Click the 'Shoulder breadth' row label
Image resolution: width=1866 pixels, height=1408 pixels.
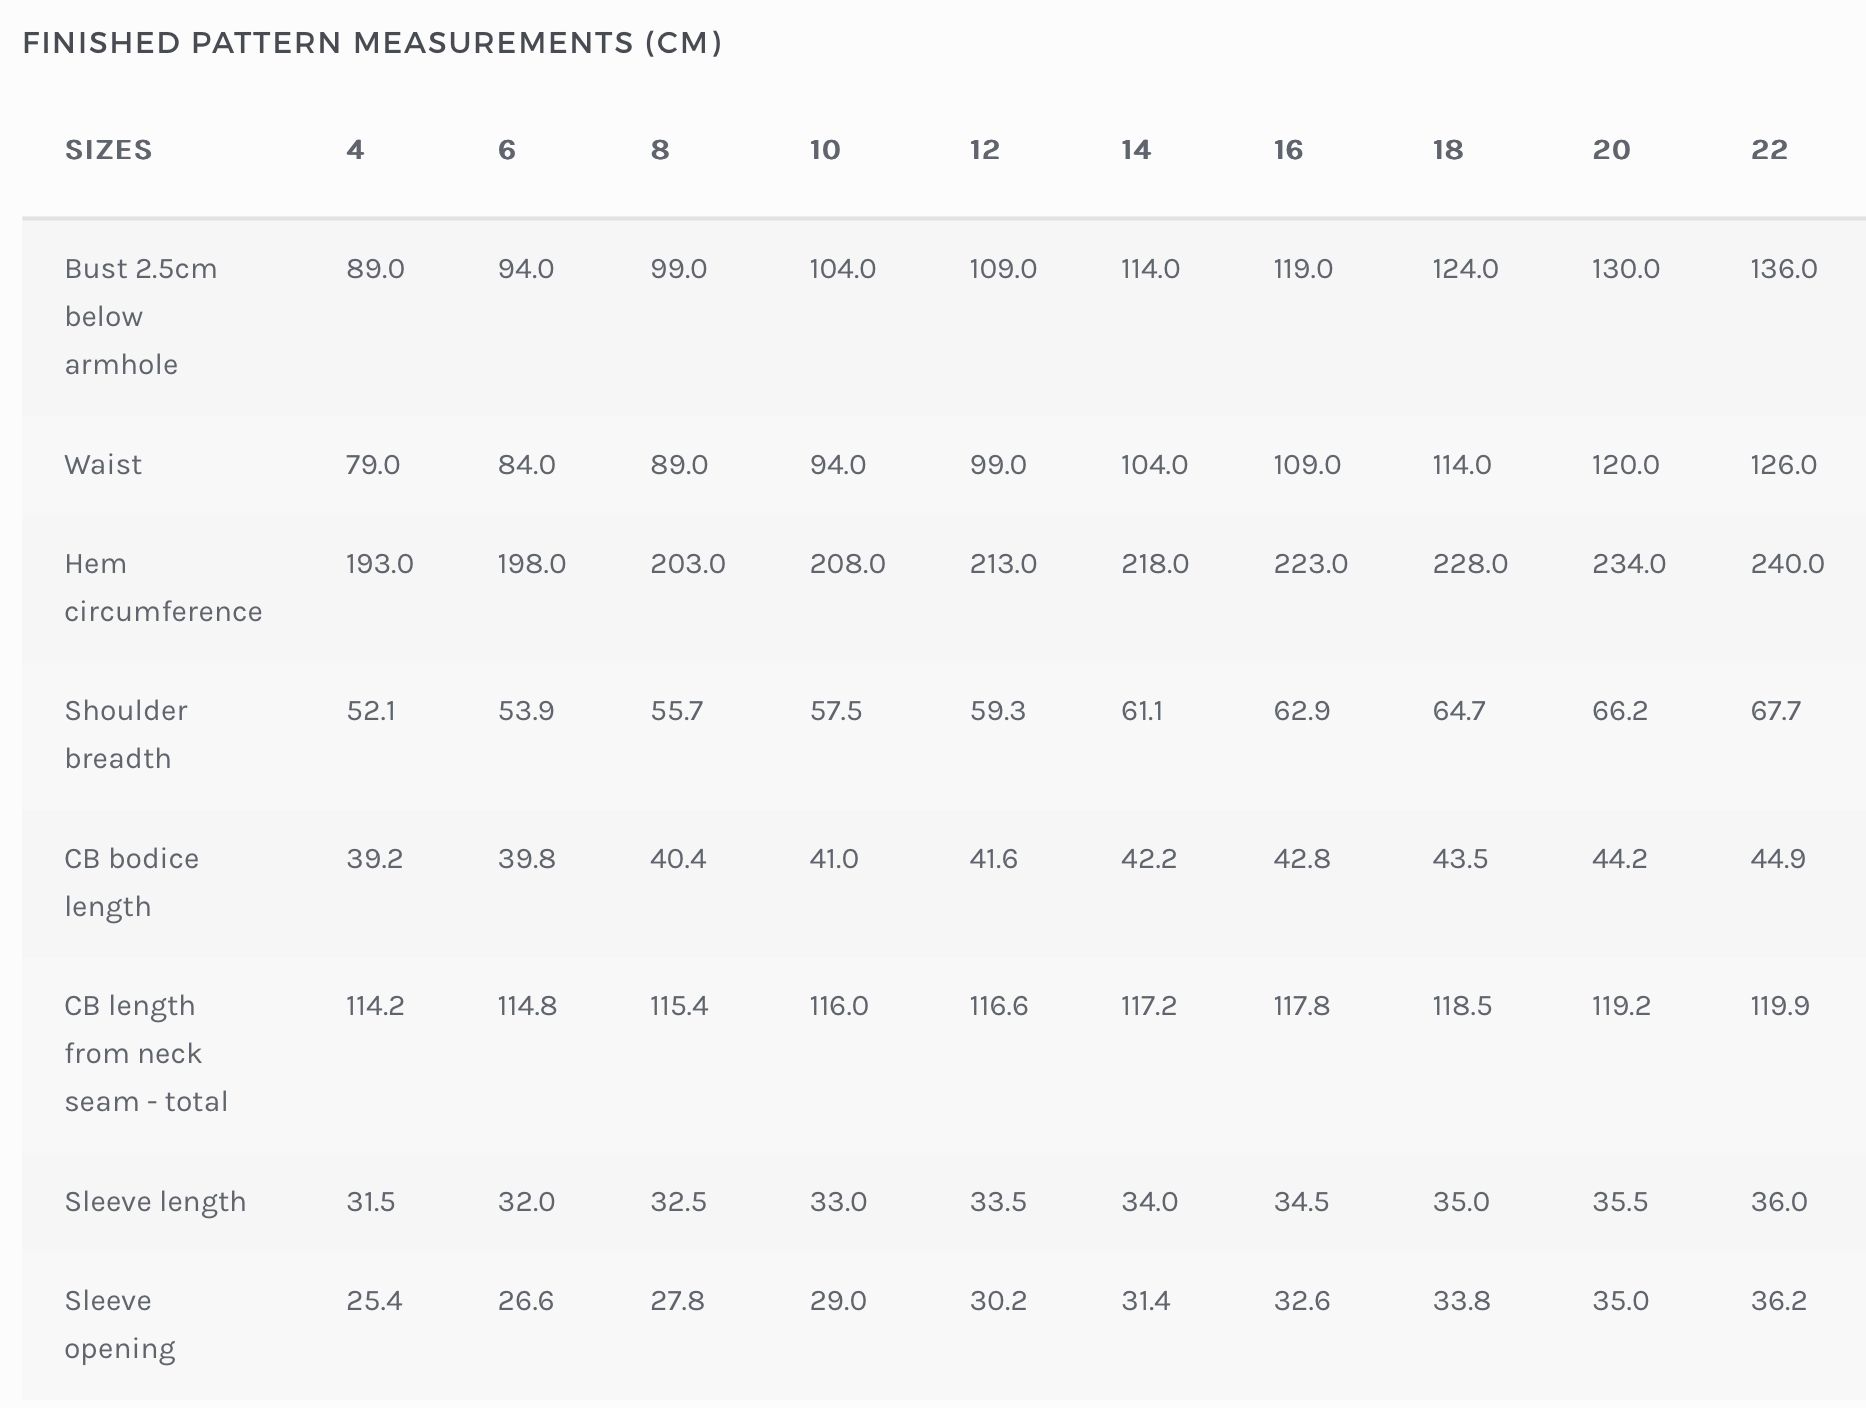coord(126,734)
